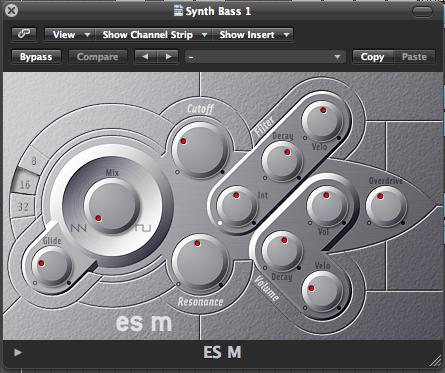Click the Compare button
The height and width of the screenshot is (373, 445).
[98, 57]
